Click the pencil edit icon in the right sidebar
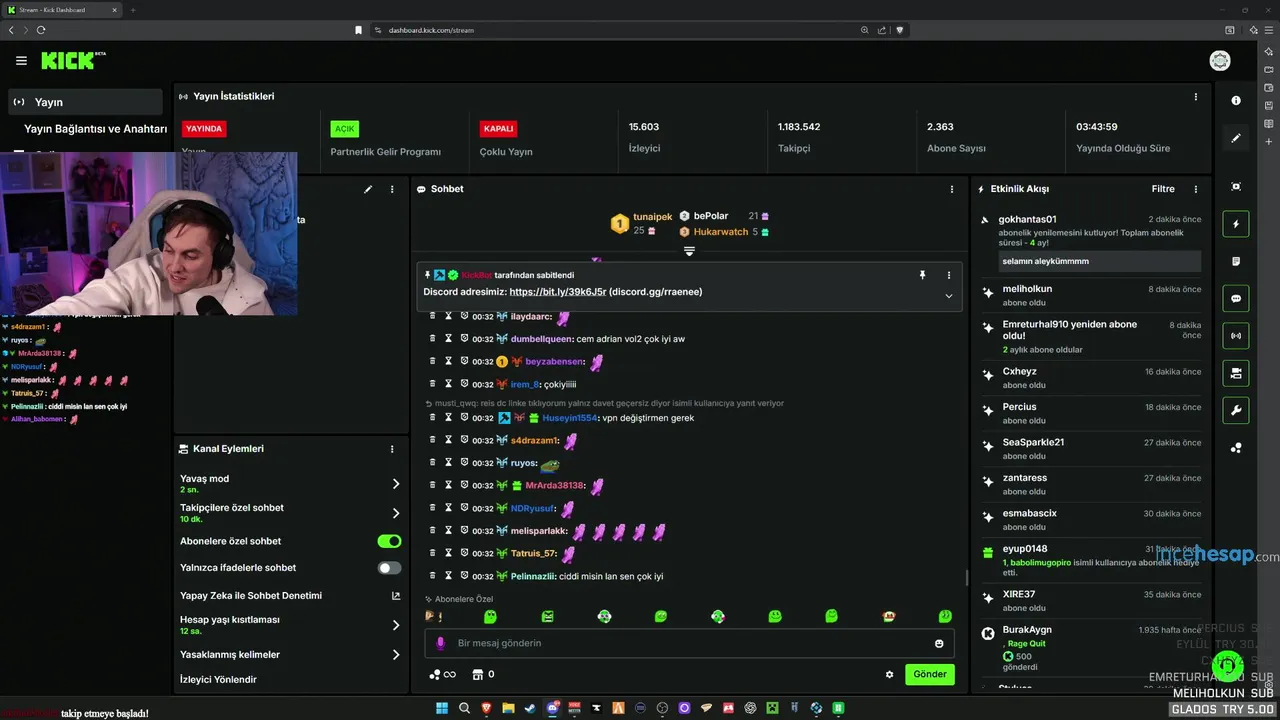The image size is (1280, 720). point(1236,138)
